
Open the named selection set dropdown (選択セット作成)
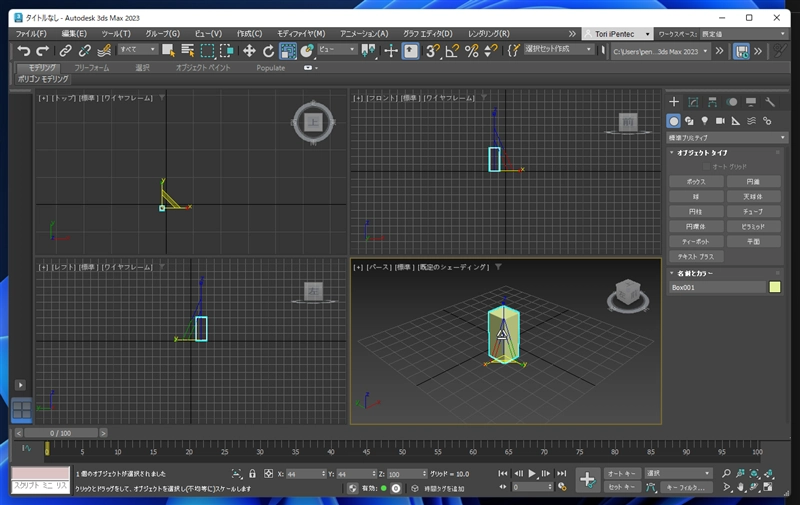tap(558, 49)
